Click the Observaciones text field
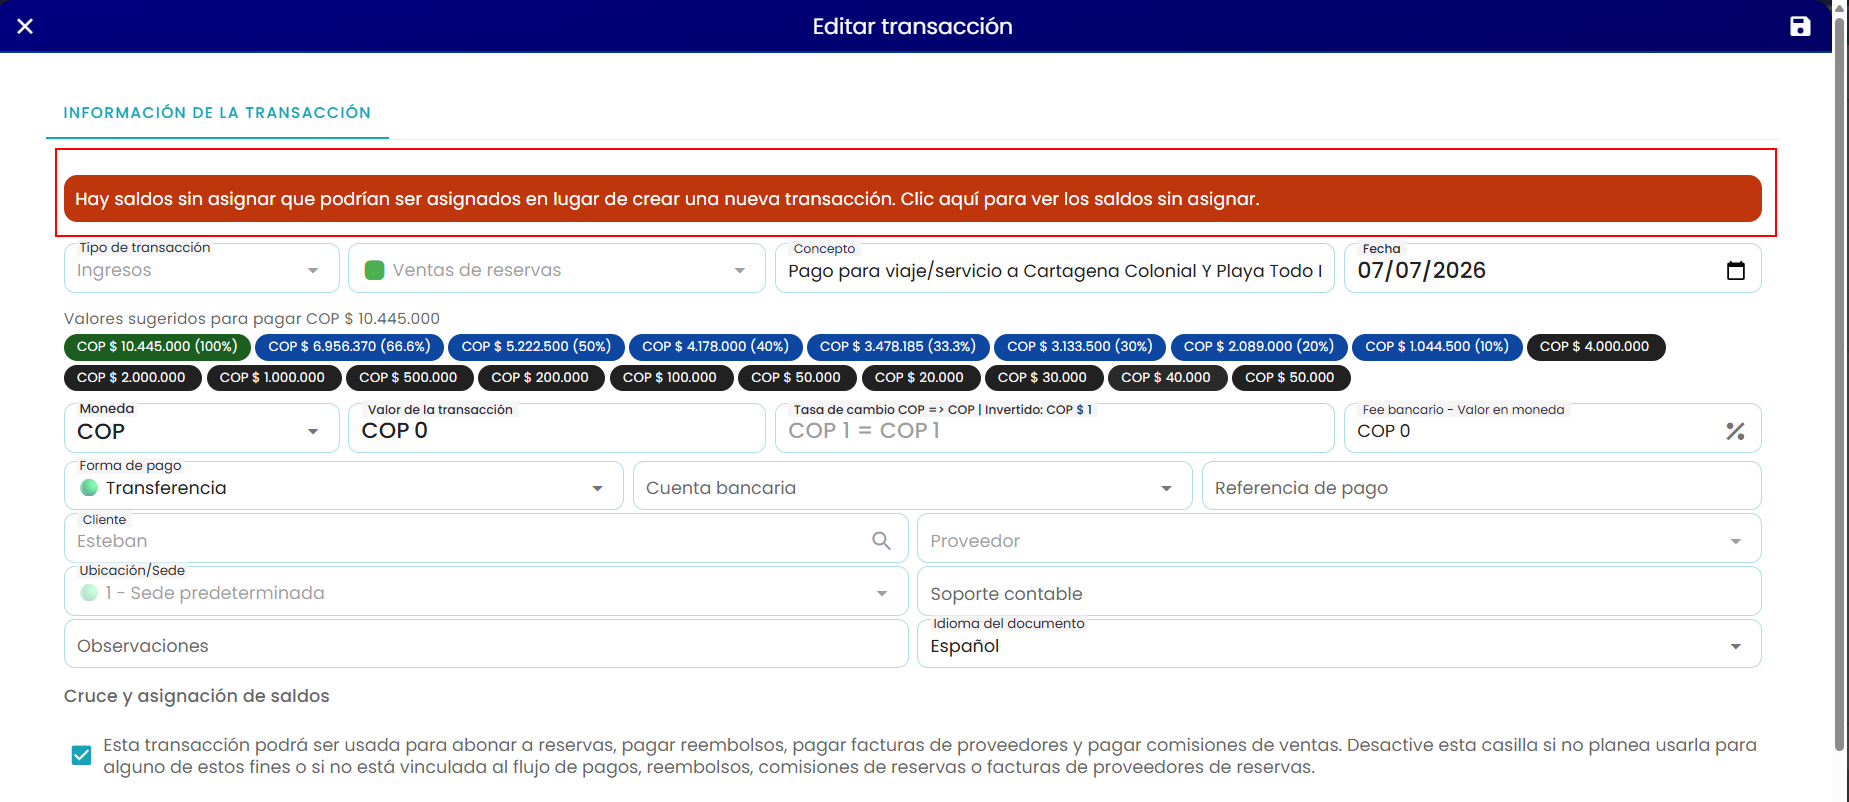Image resolution: width=1849 pixels, height=802 pixels. (x=486, y=645)
